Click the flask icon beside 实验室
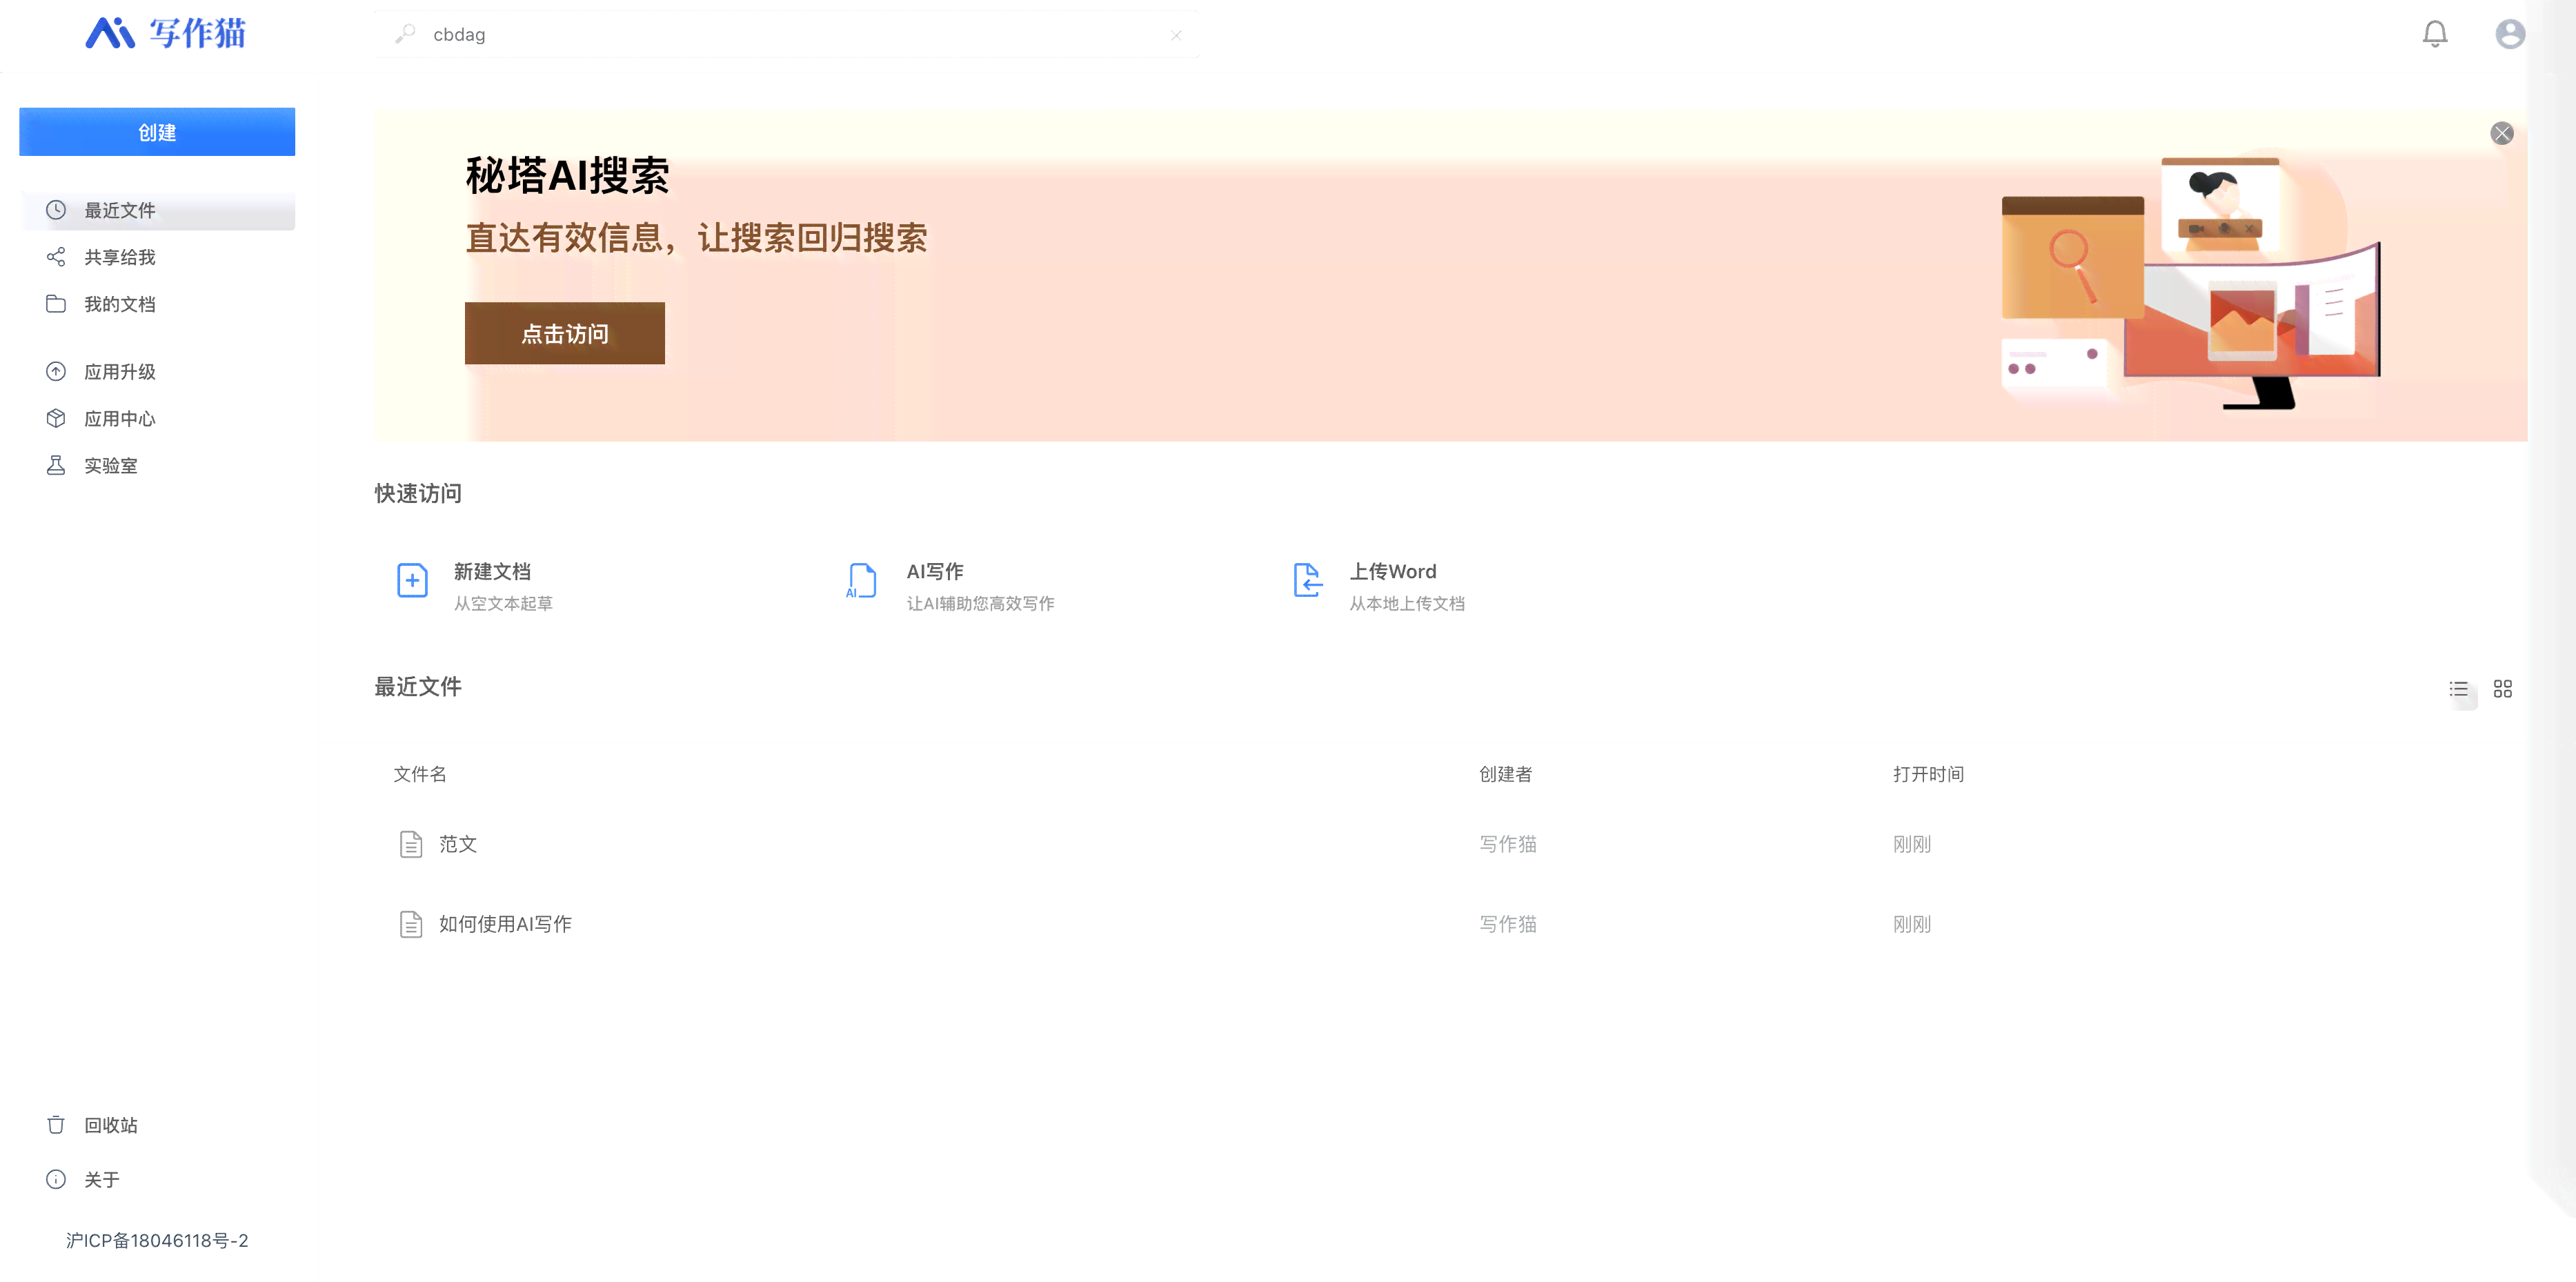Image resolution: width=2576 pixels, height=1282 pixels. pyautogui.click(x=56, y=466)
